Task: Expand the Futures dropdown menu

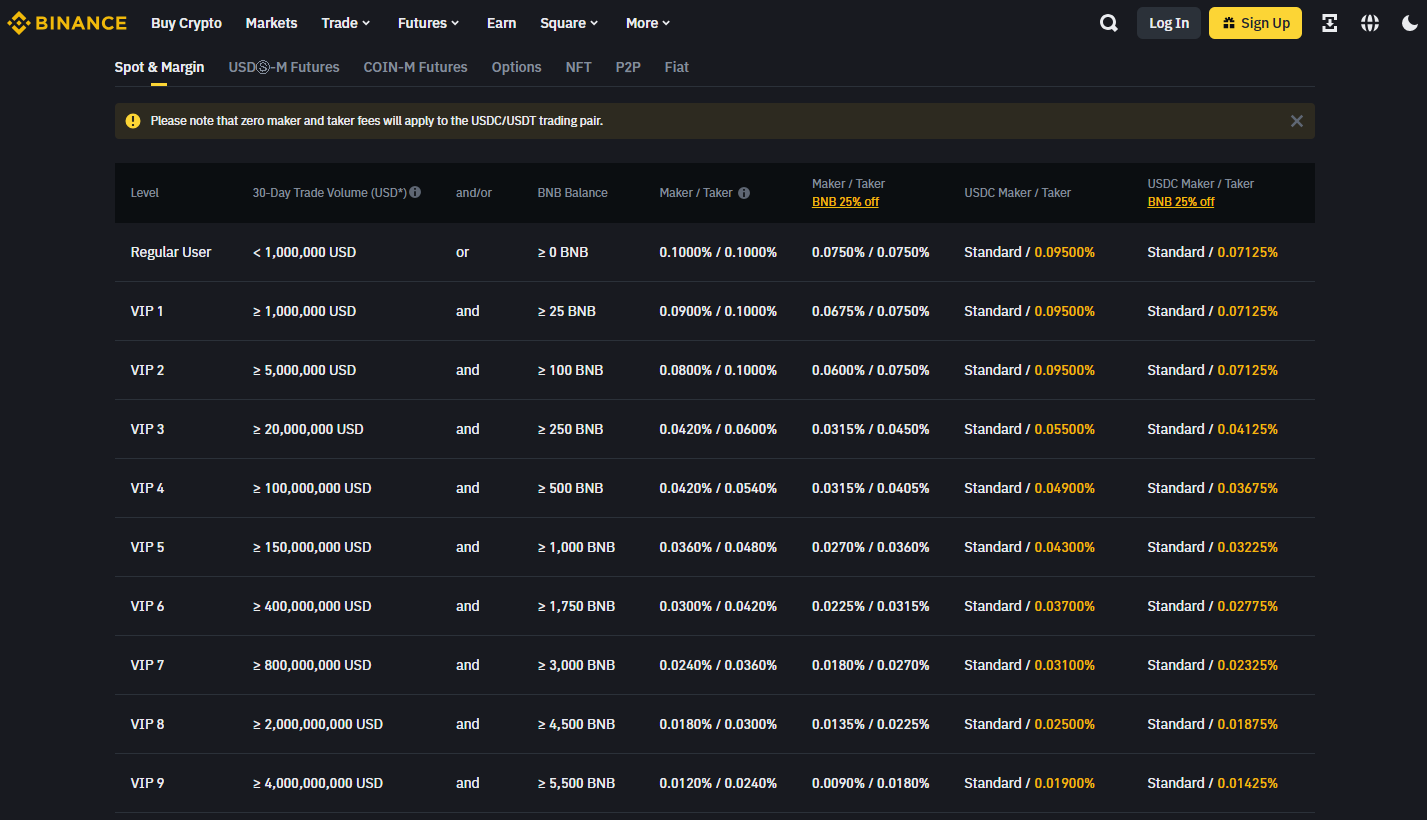Action: coord(429,23)
